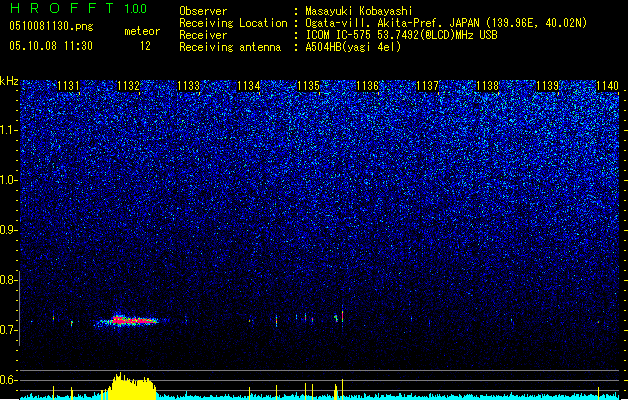Click the 1.1 kHz axis label
This screenshot has height=400, width=629.
[x=9, y=130]
